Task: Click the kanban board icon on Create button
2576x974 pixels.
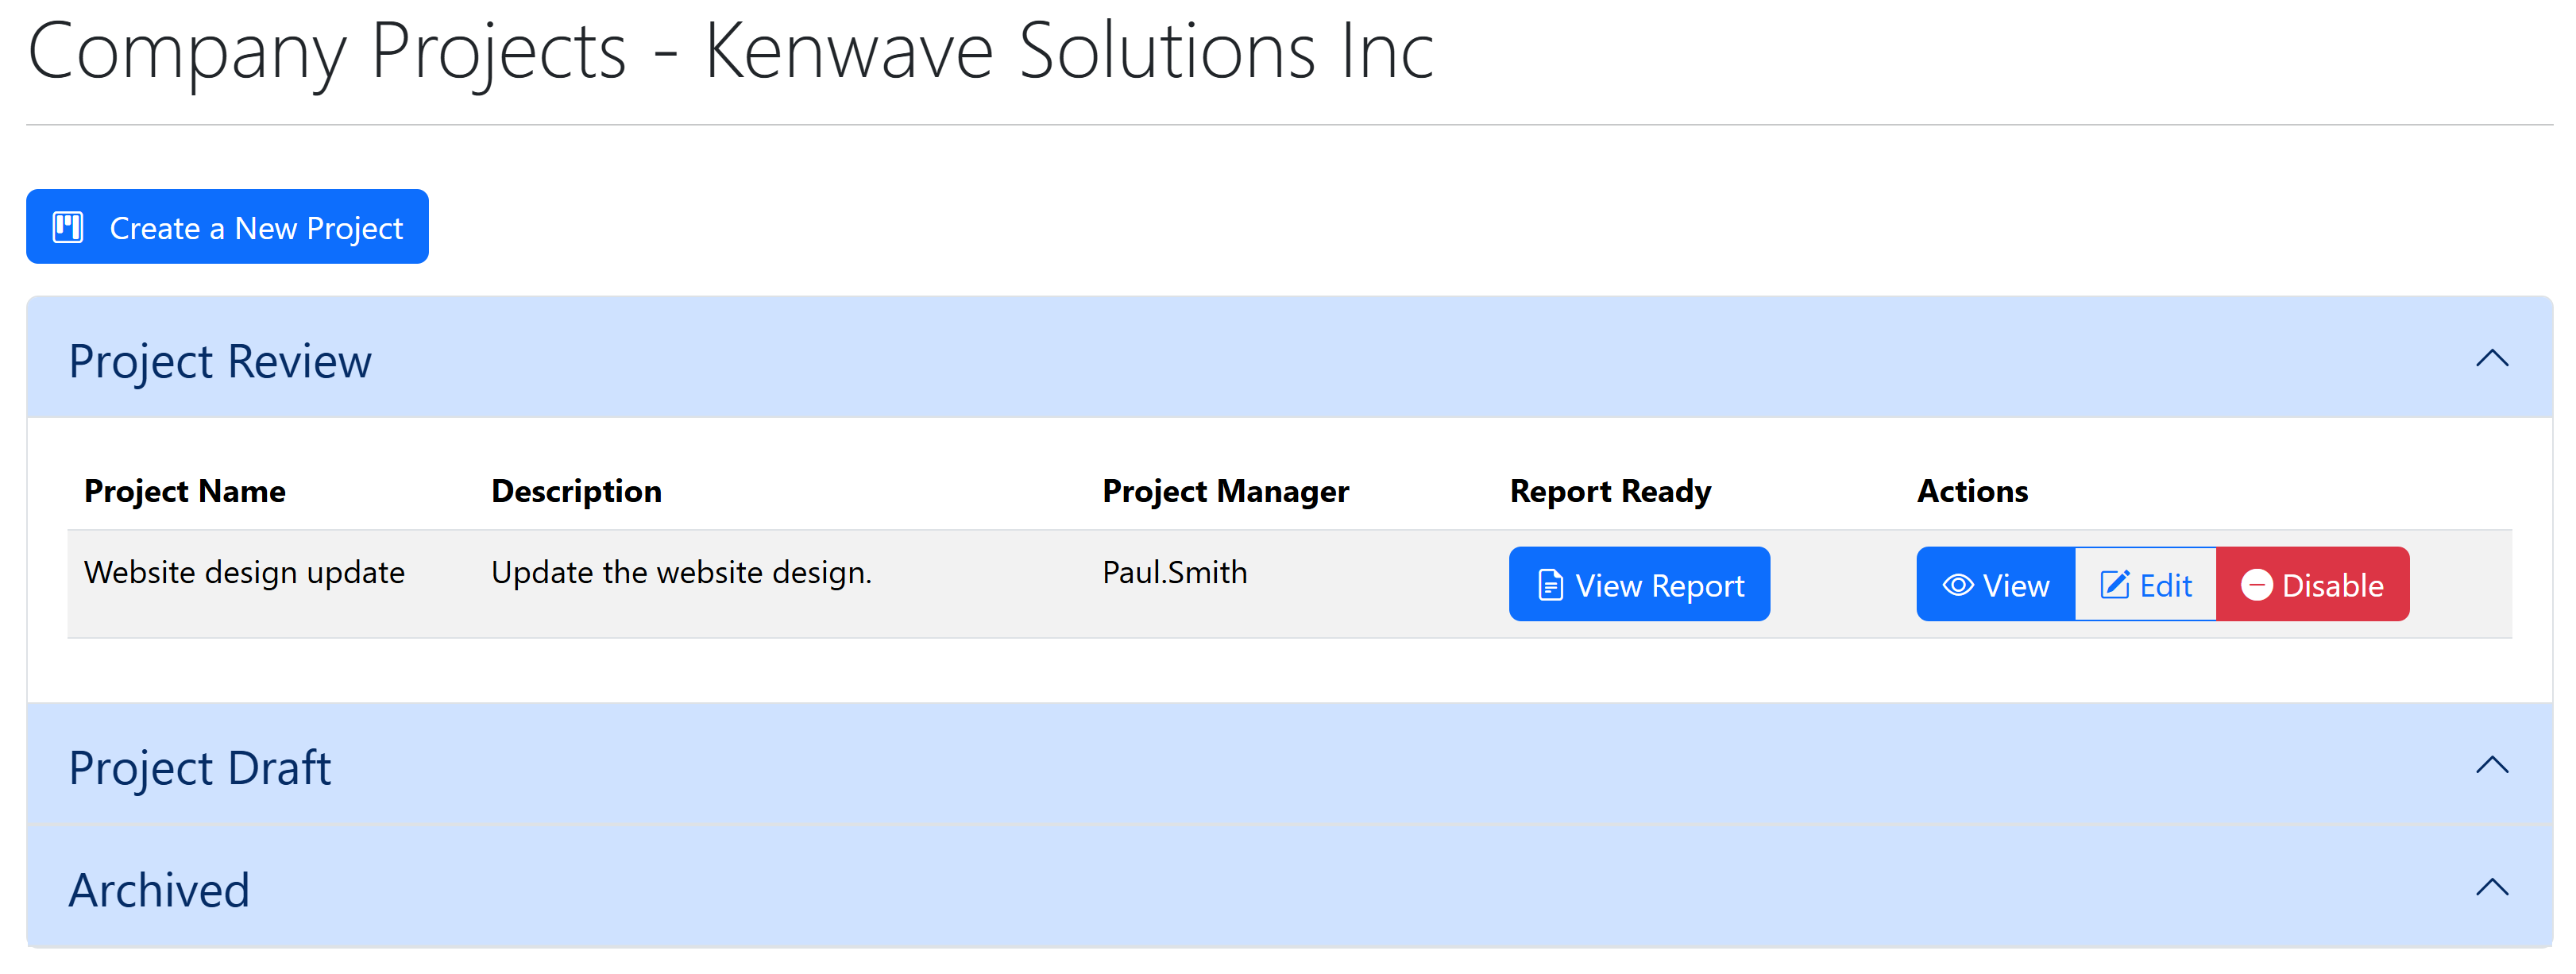Action: (x=68, y=227)
